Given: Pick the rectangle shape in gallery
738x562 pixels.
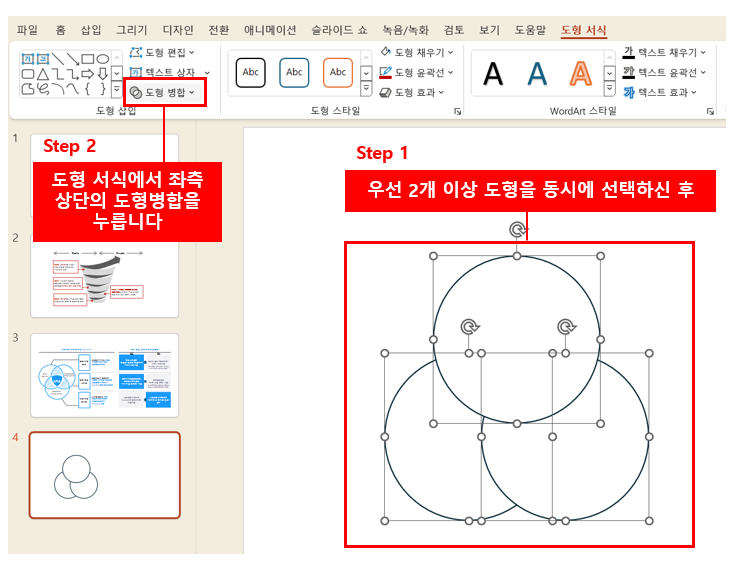Looking at the screenshot, I should (x=88, y=59).
